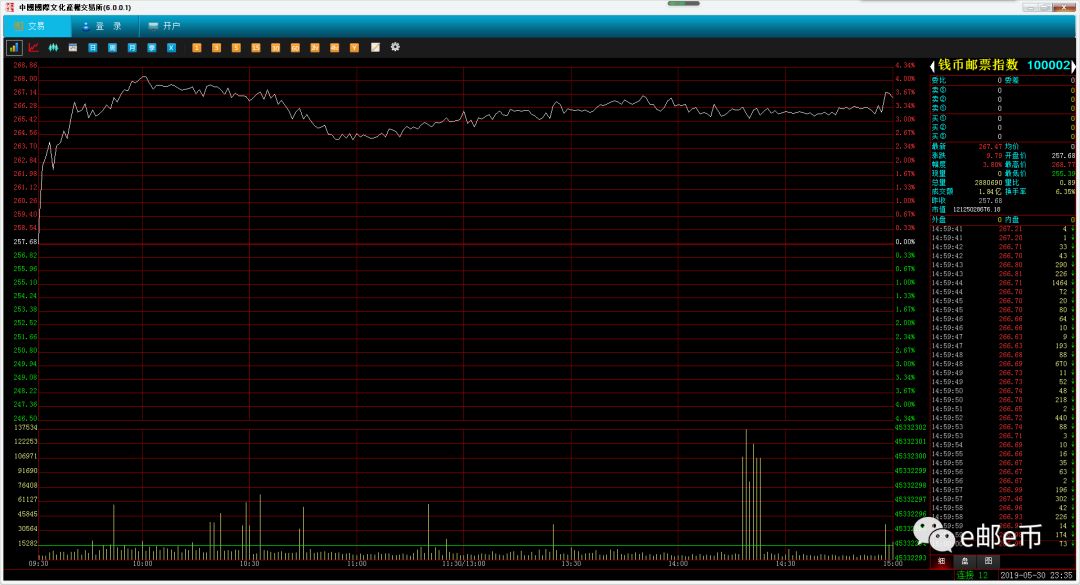Select the weekly 周 period icon

[112, 48]
